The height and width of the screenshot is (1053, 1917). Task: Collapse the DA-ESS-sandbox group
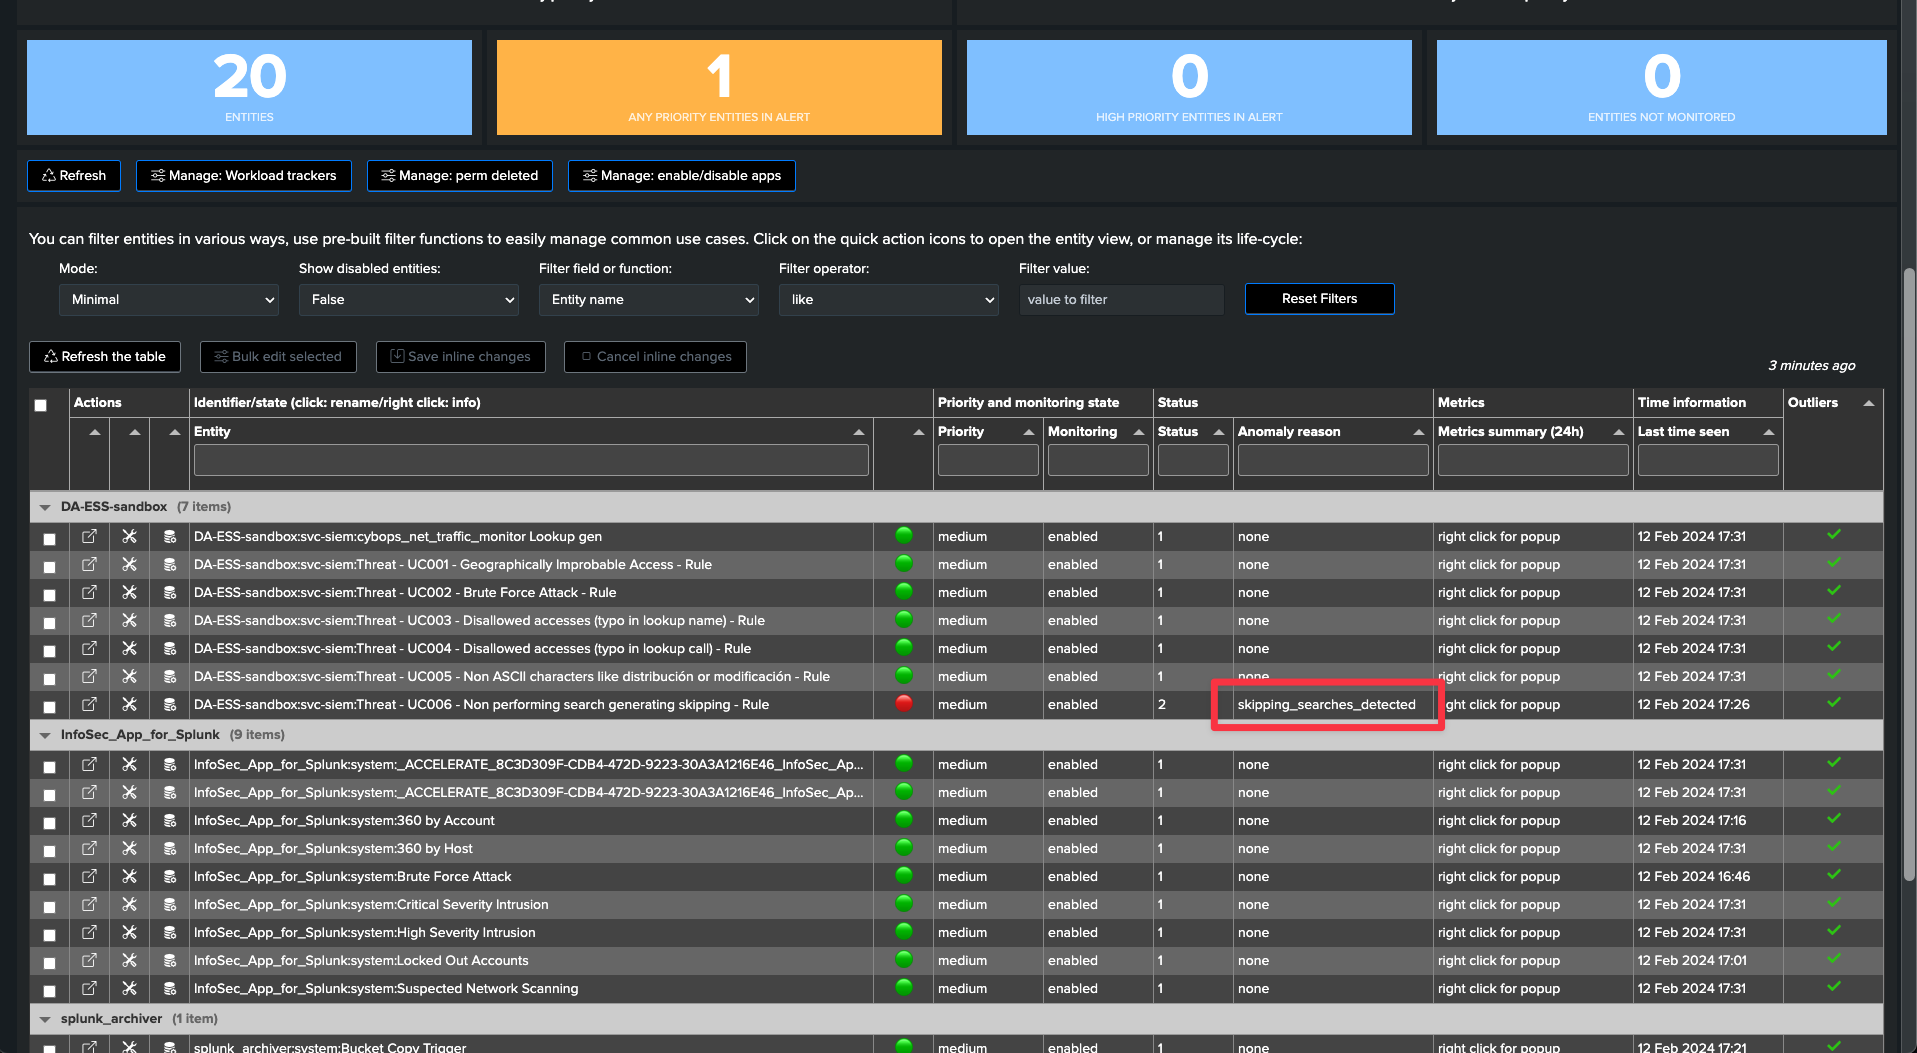(x=45, y=507)
